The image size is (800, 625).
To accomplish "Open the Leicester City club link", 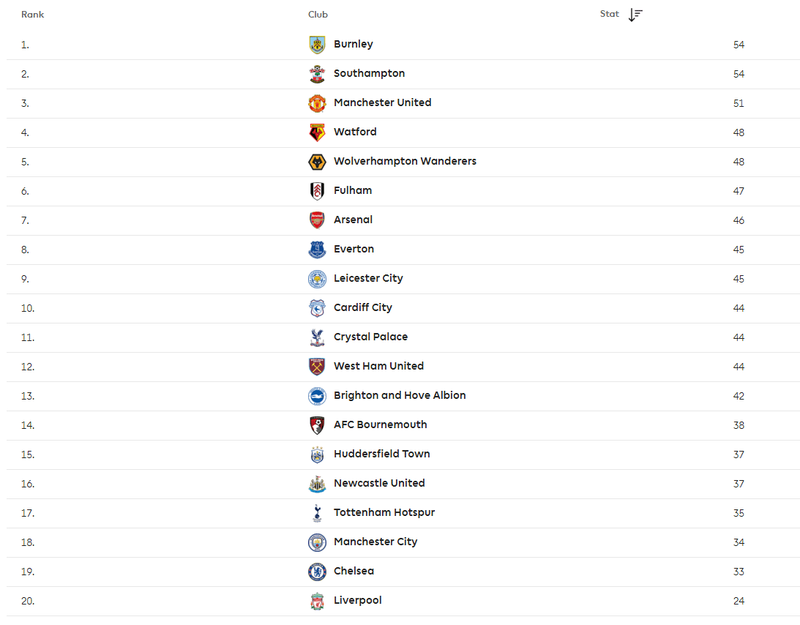I will (x=368, y=279).
